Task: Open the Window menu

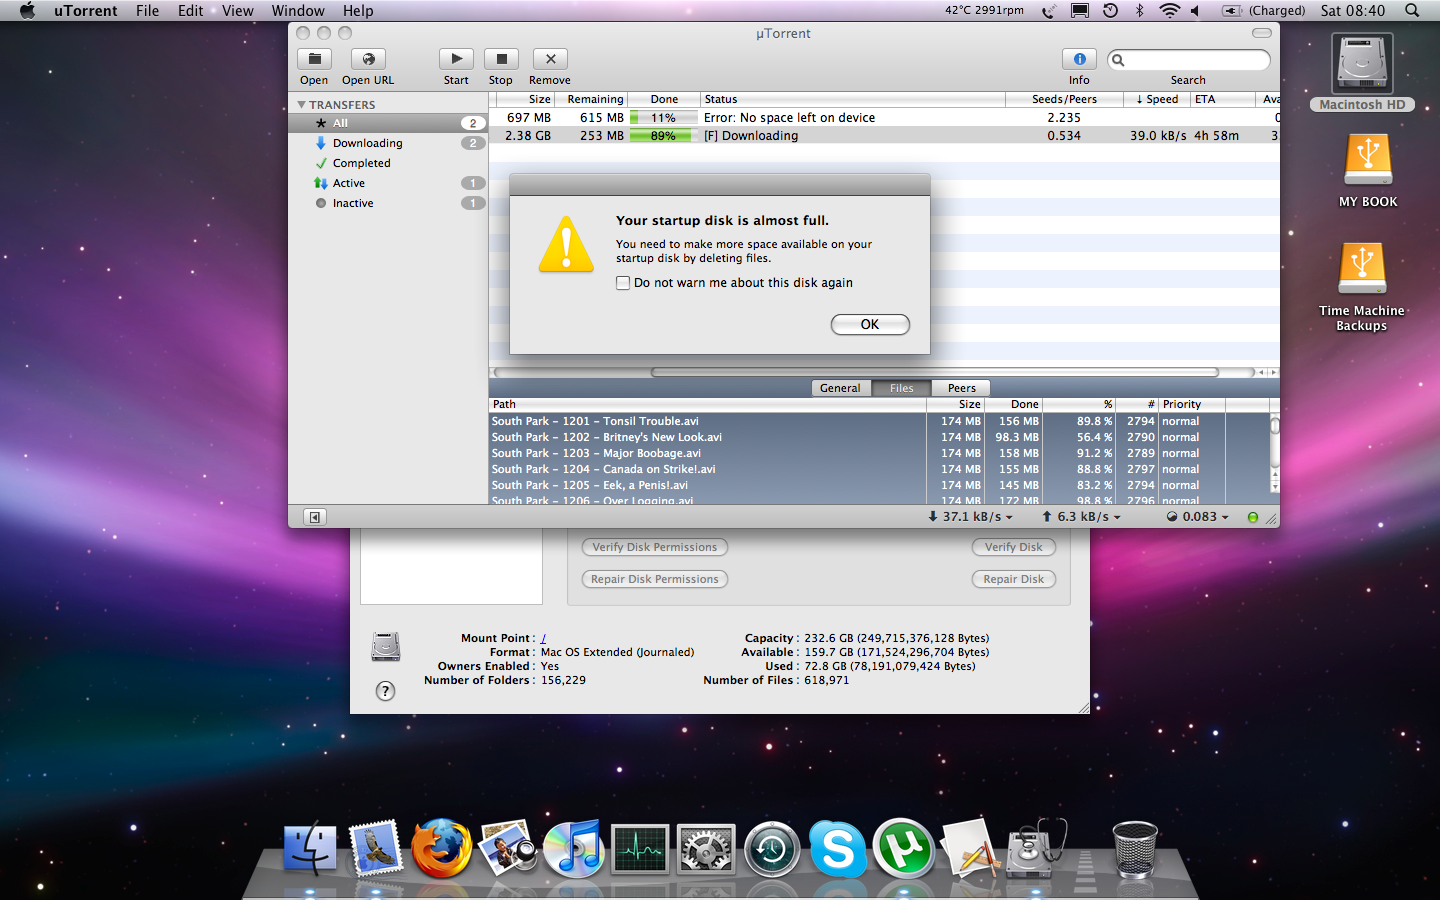Action: pyautogui.click(x=298, y=11)
